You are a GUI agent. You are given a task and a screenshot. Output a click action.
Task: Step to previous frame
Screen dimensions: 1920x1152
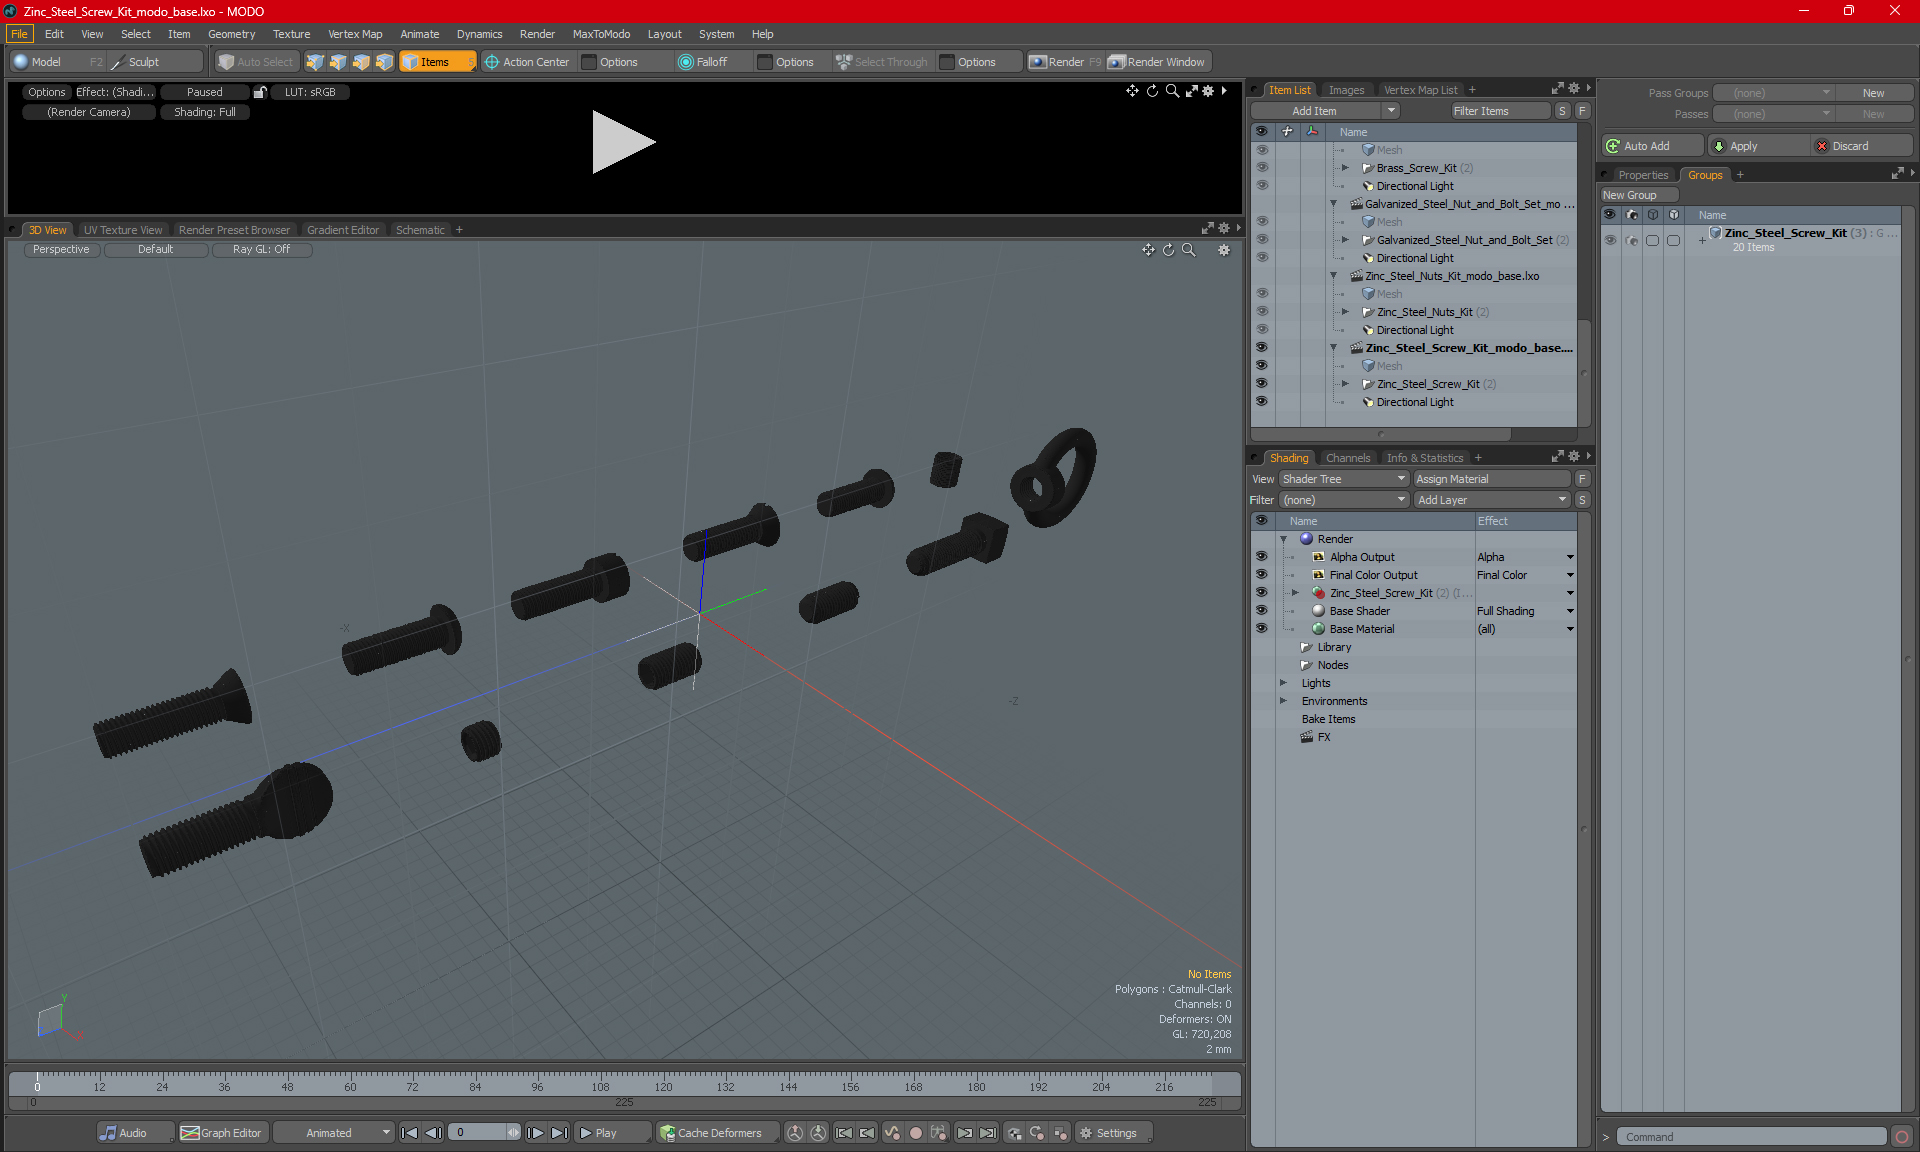(x=433, y=1133)
